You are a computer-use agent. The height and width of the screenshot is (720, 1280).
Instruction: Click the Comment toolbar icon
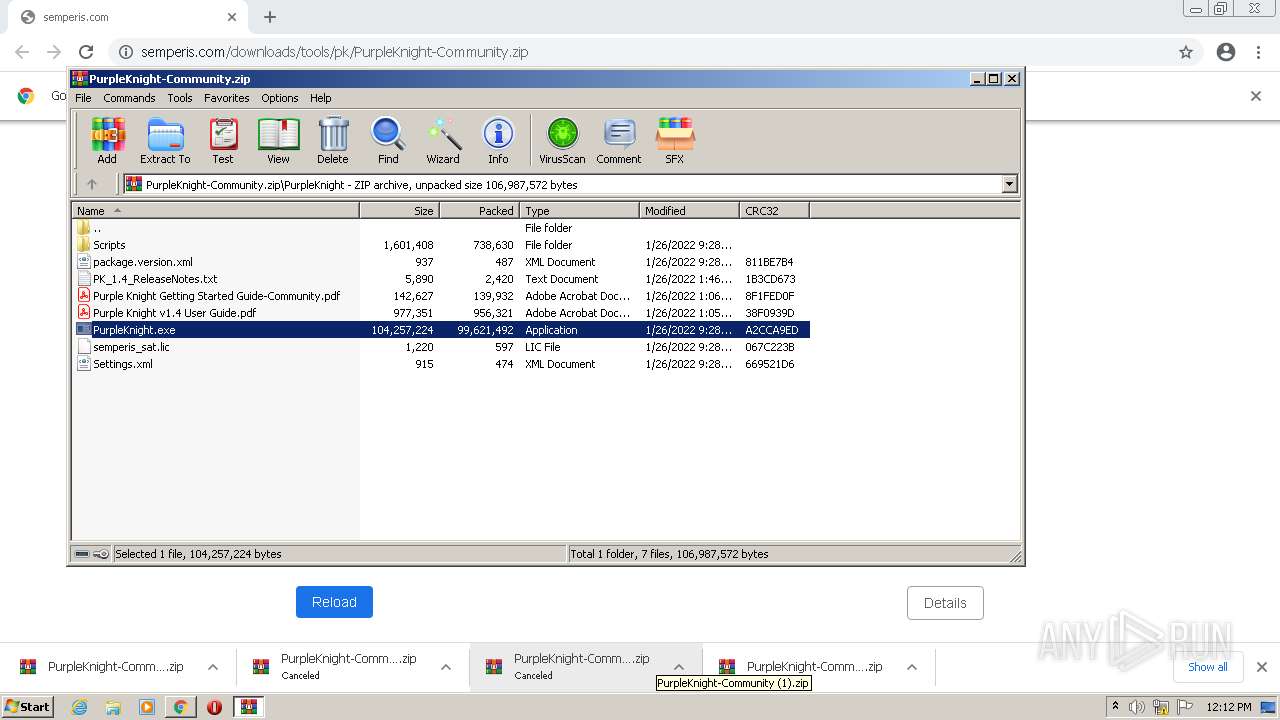pyautogui.click(x=619, y=140)
